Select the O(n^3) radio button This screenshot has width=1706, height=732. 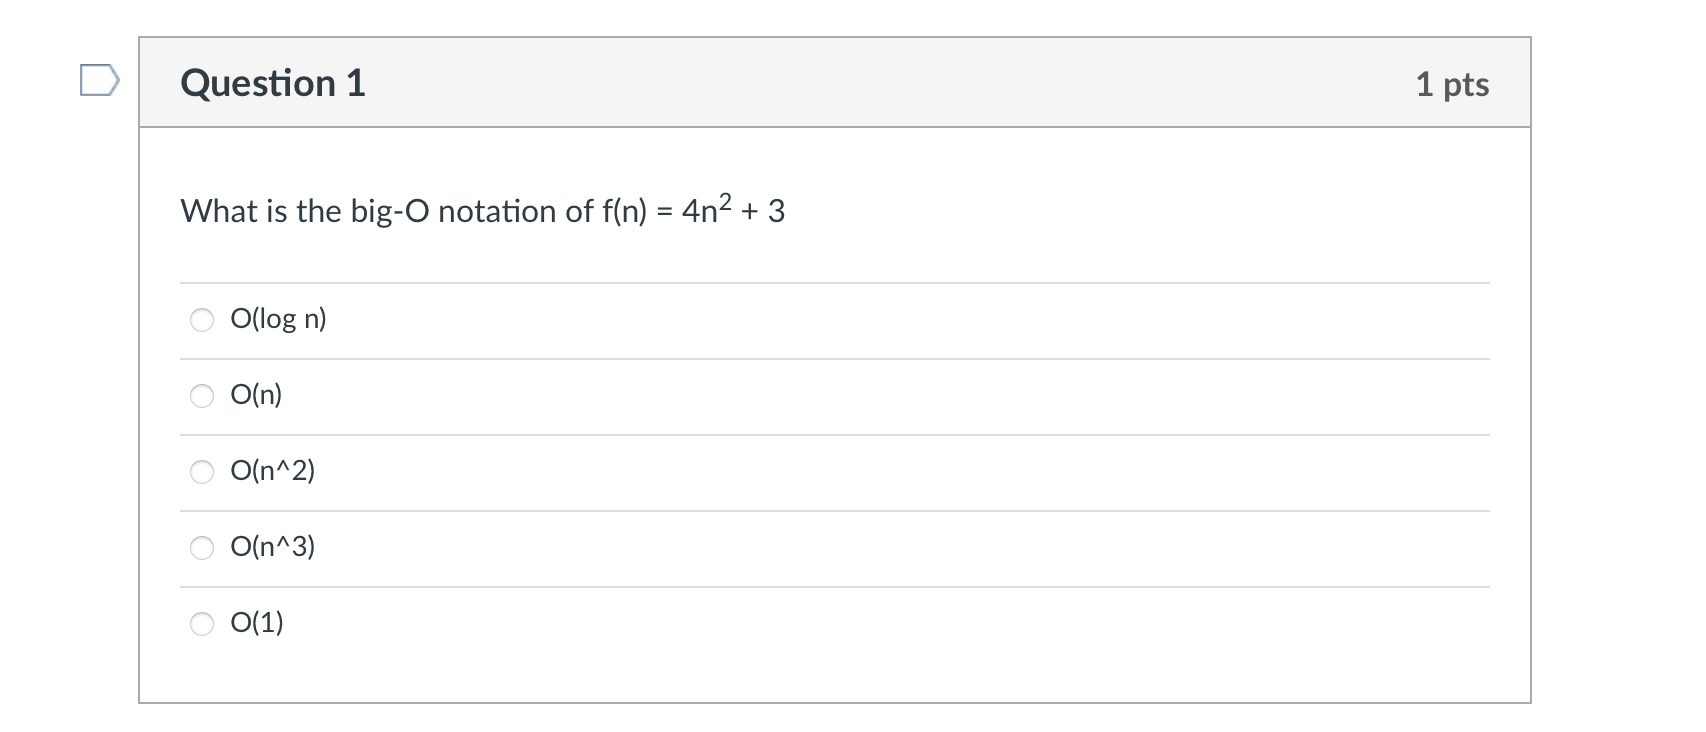pos(203,547)
